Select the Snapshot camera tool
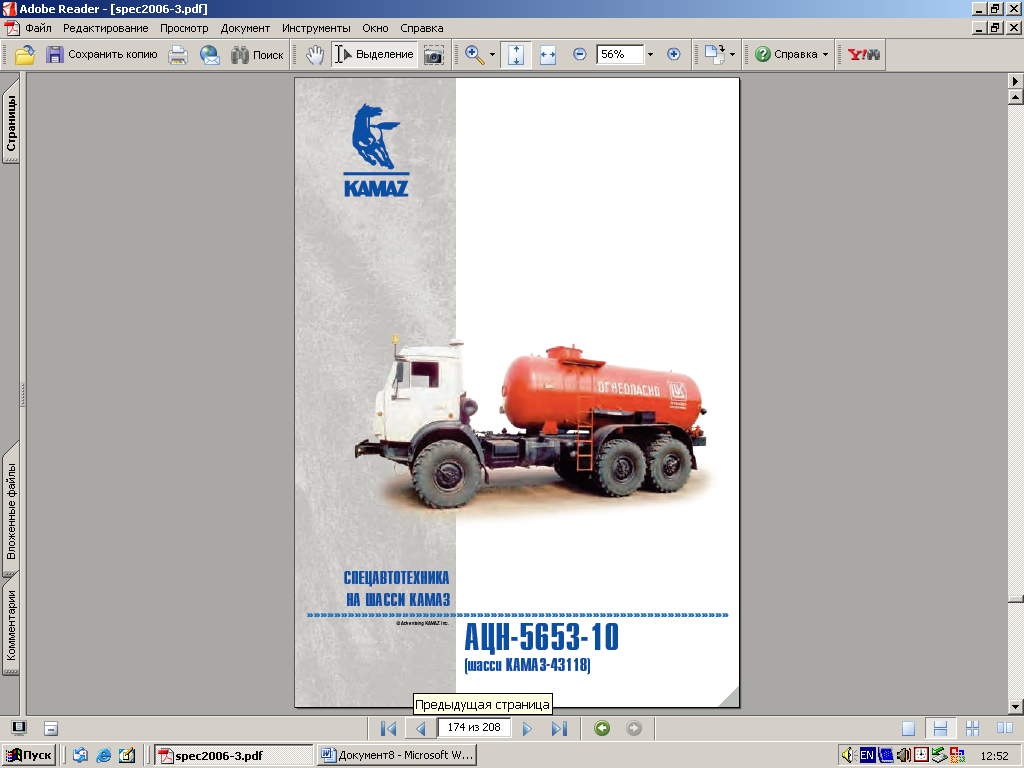 434,55
